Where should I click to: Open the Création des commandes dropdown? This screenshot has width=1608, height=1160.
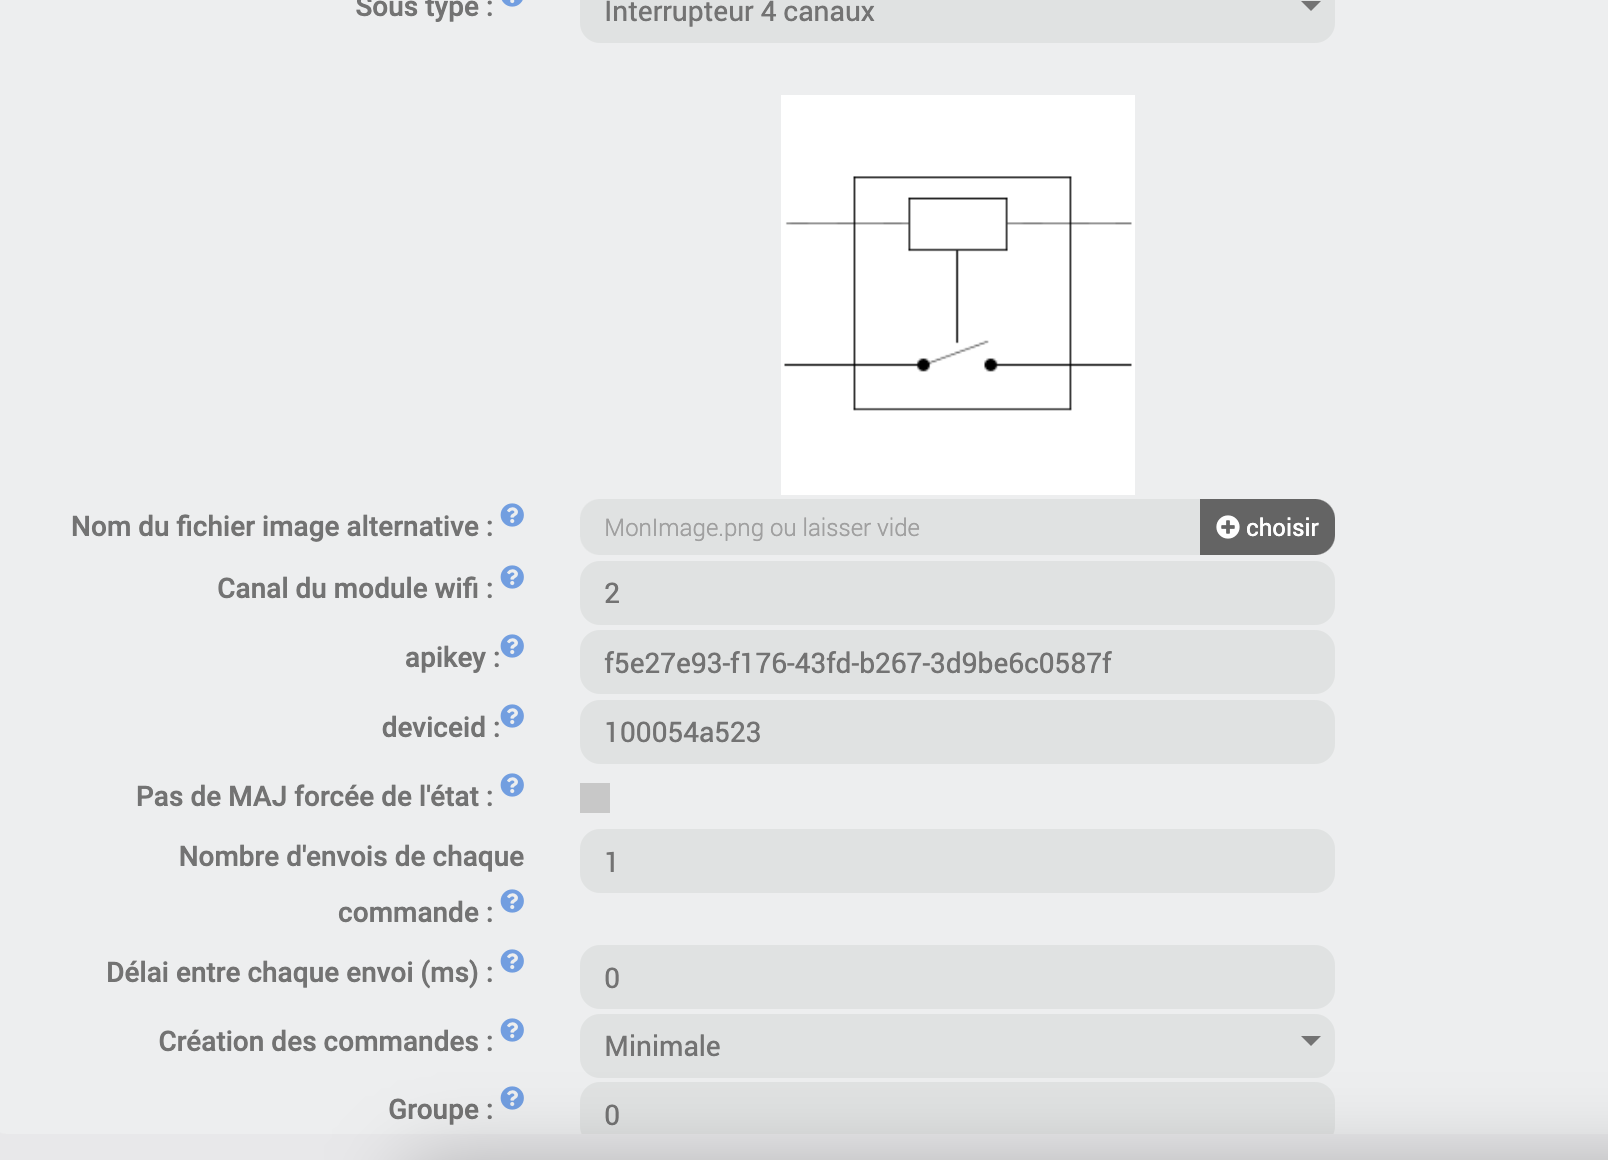coord(956,1046)
